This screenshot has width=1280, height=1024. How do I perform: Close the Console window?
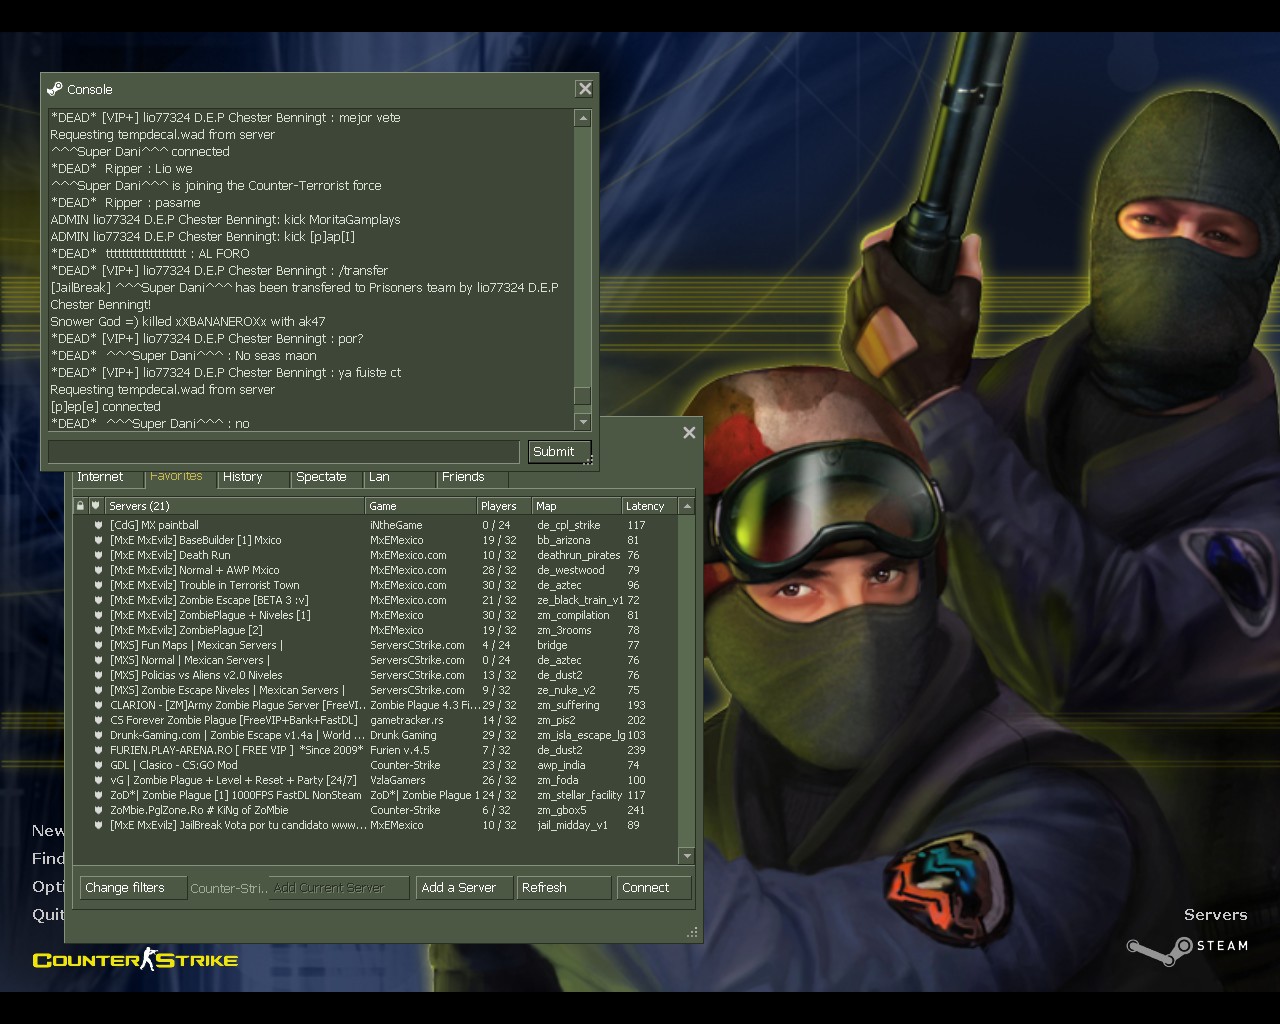tap(585, 89)
